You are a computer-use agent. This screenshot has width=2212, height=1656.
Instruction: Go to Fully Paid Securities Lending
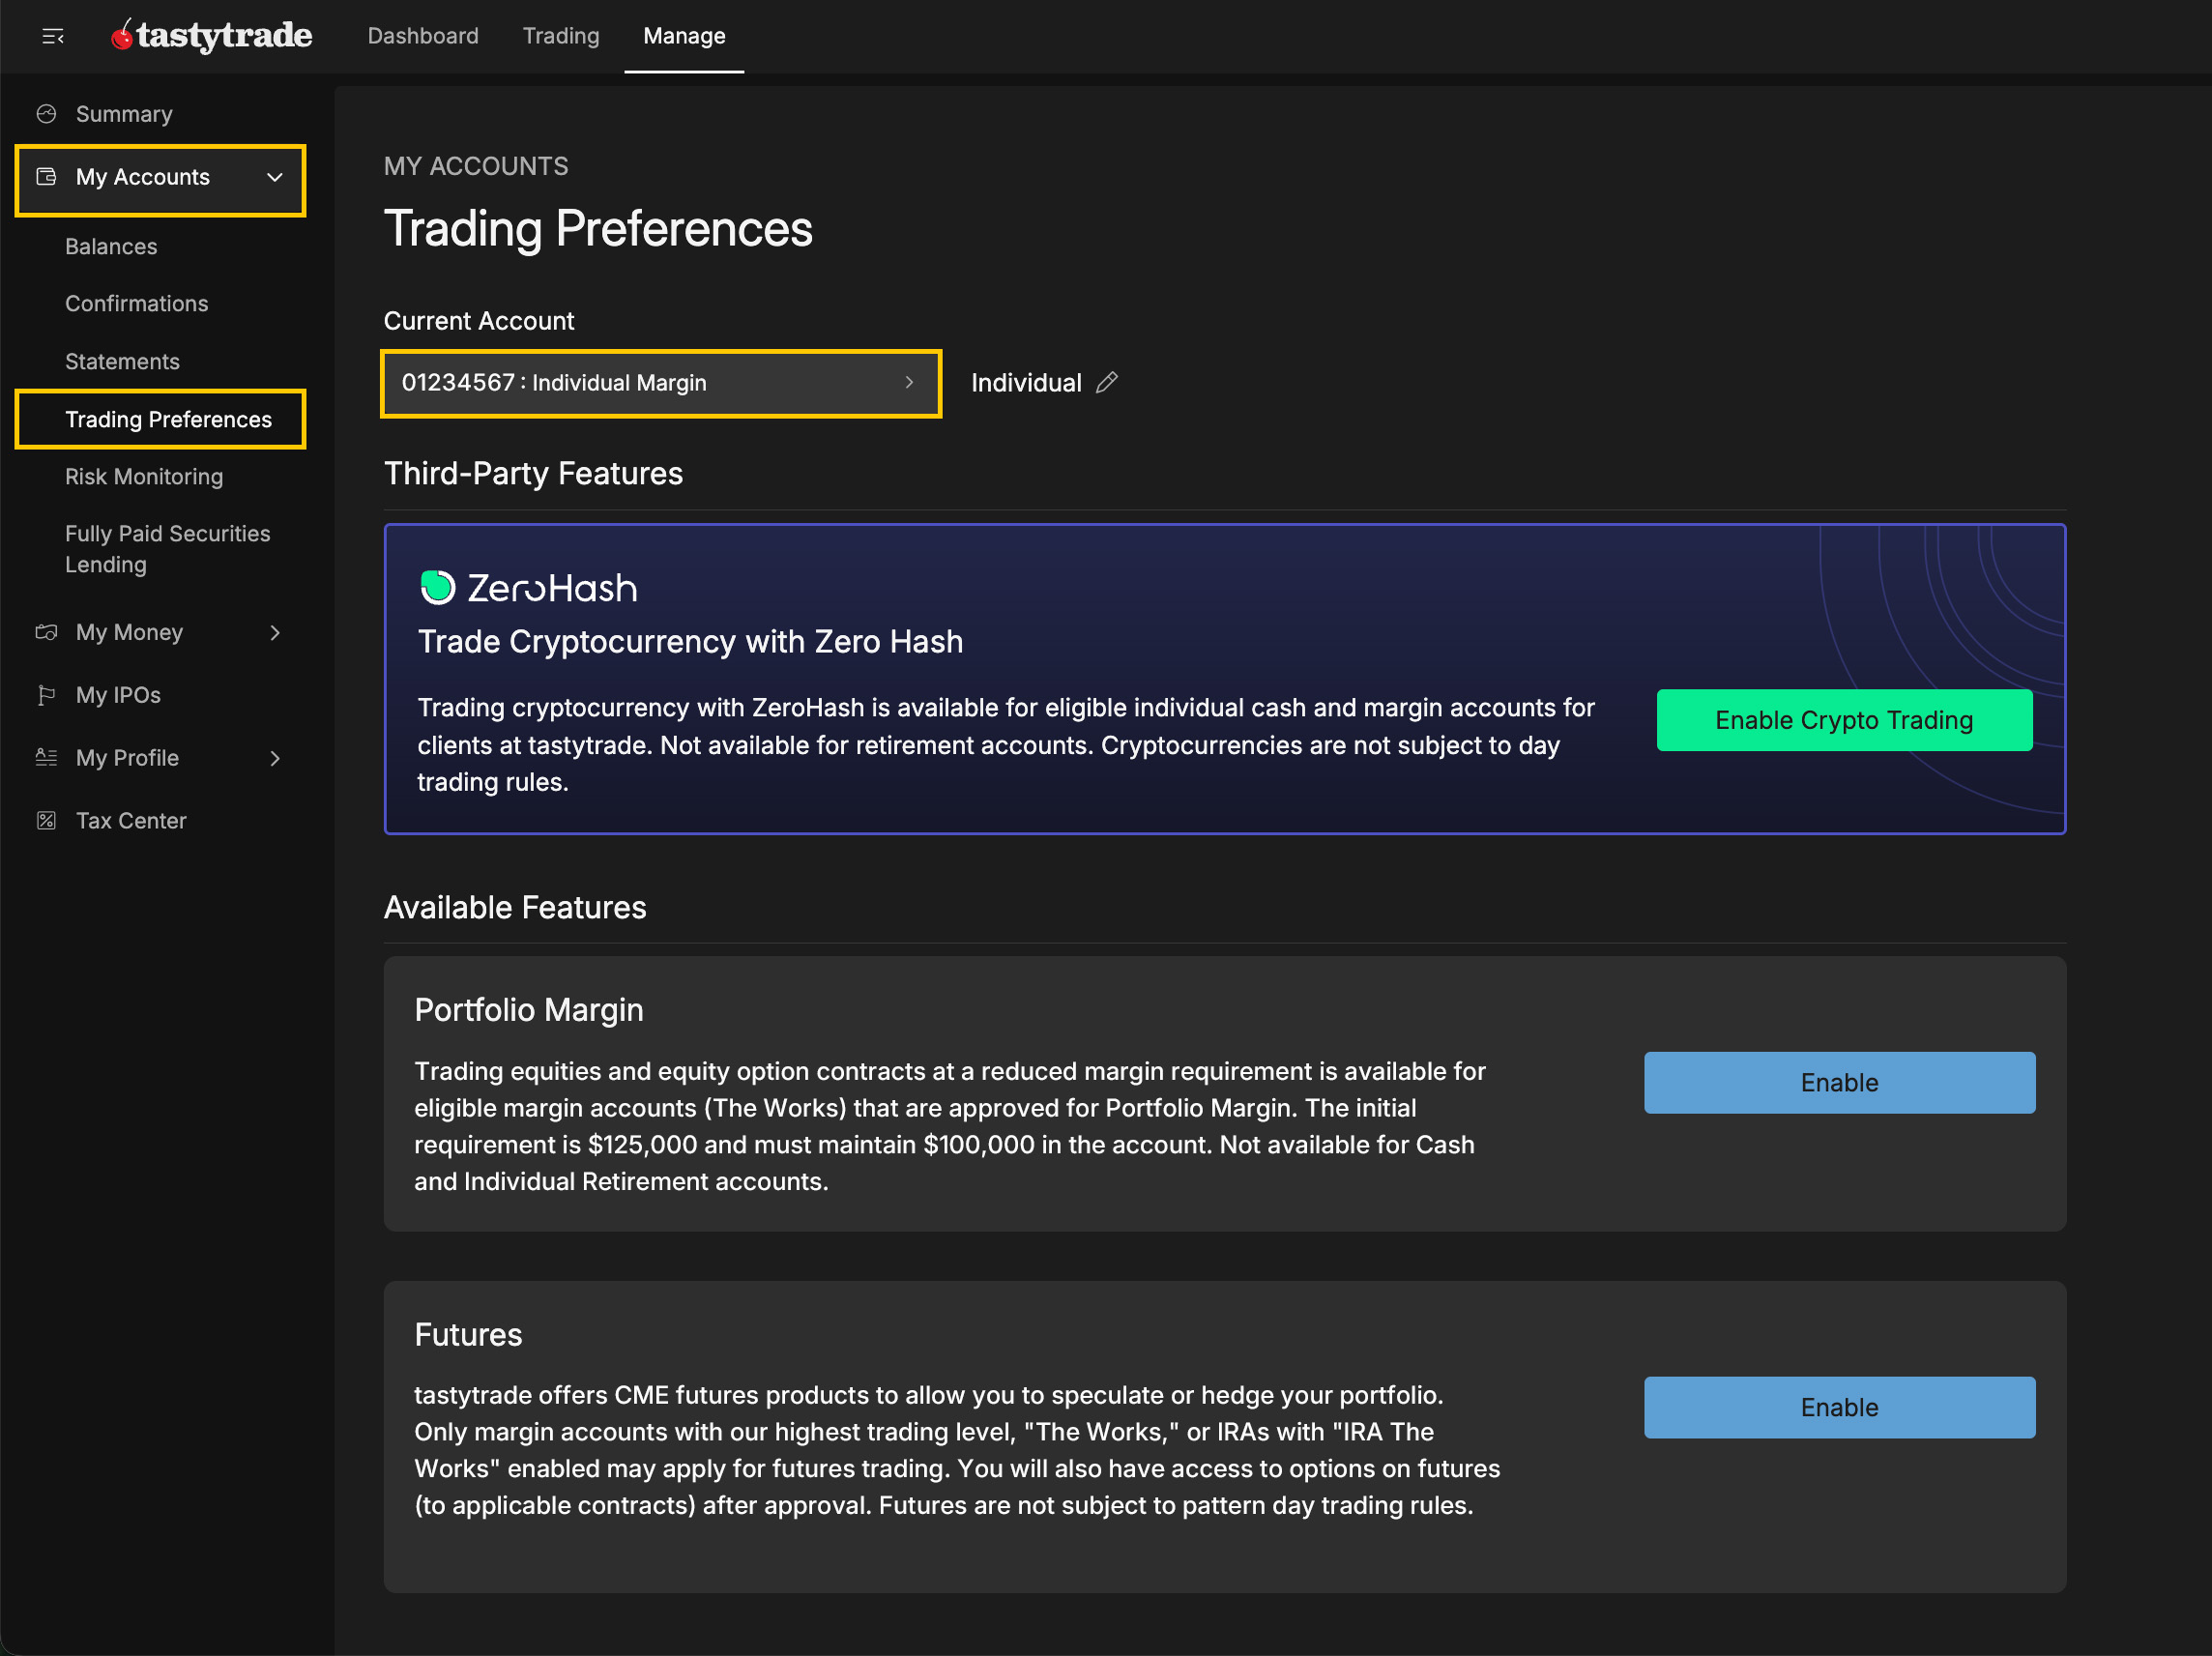coord(167,549)
